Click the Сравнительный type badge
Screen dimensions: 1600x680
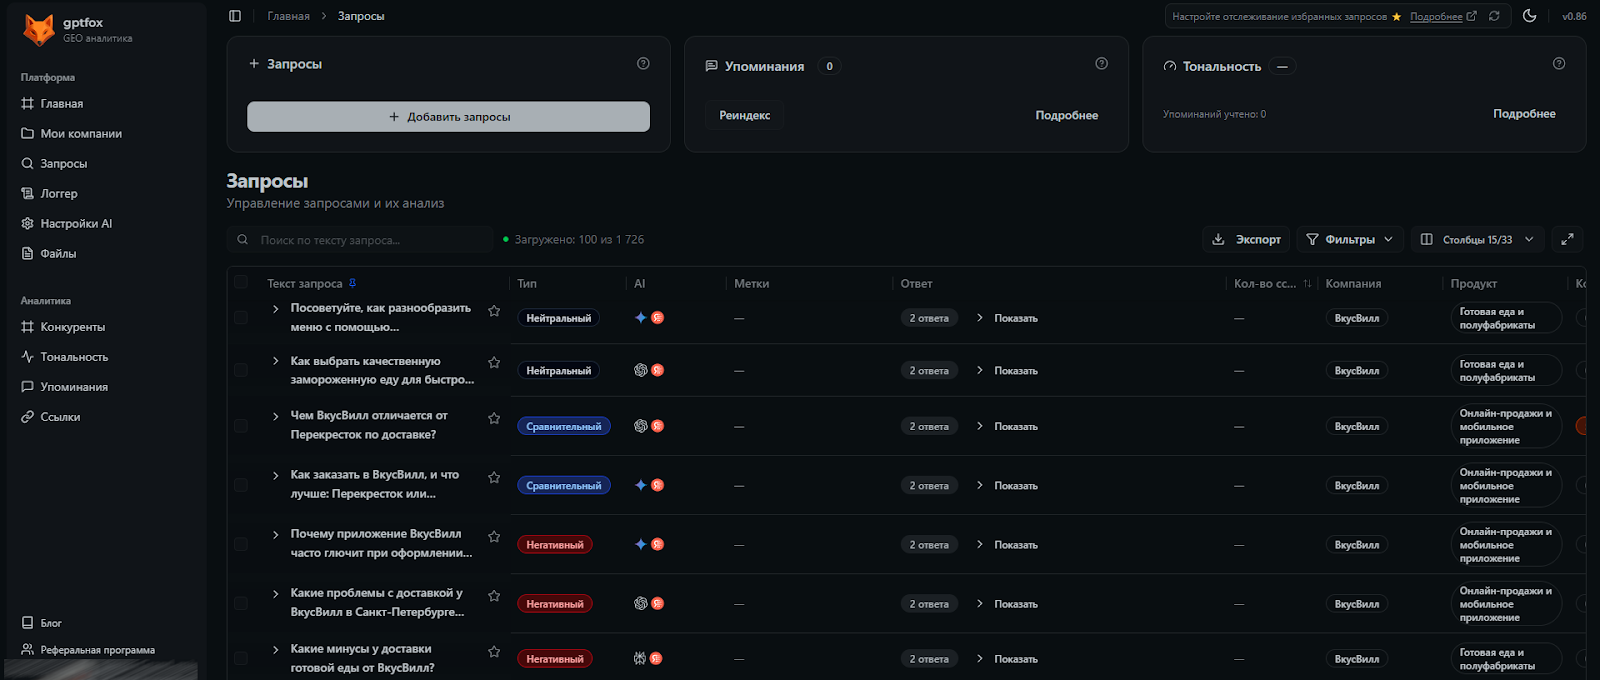563,426
